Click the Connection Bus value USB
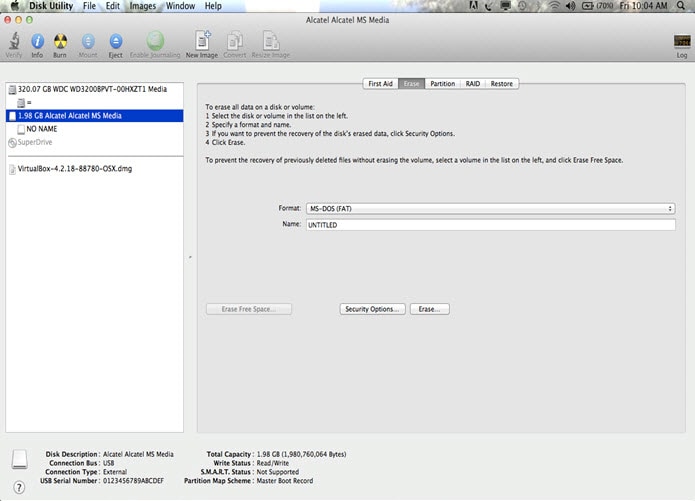The image size is (695, 501). (109, 463)
